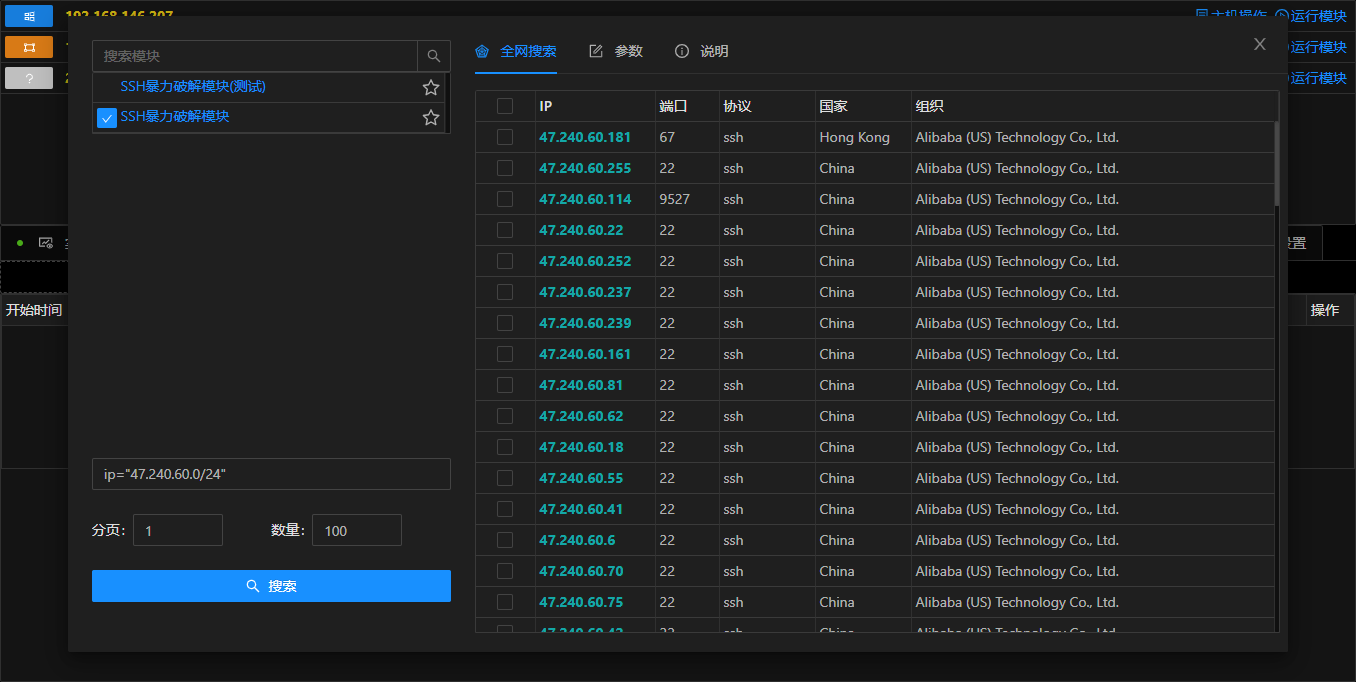
Task: Switch to the 参数 tab
Action: pos(616,51)
